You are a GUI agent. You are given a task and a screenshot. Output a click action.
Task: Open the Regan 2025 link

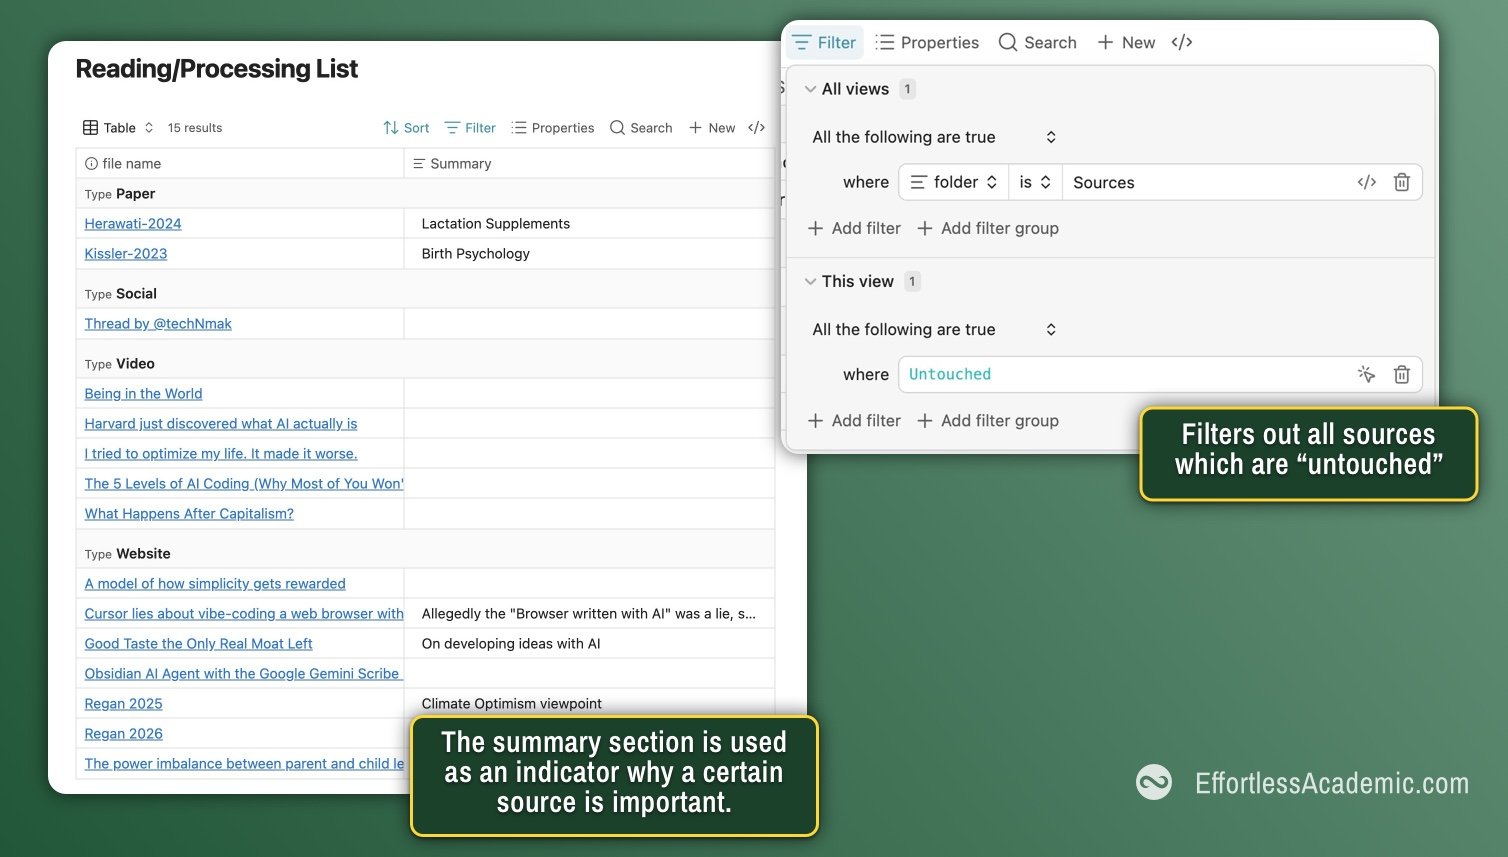[123, 704]
